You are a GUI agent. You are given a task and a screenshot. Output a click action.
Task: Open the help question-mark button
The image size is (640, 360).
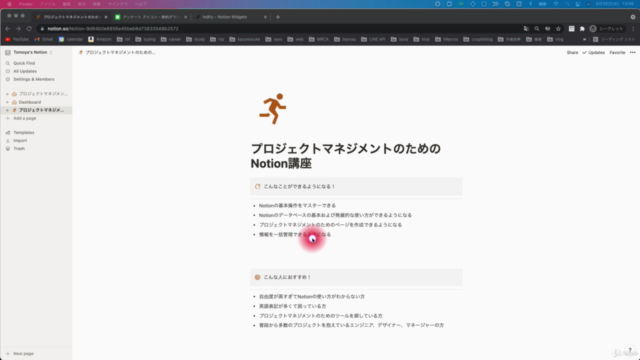(630, 350)
